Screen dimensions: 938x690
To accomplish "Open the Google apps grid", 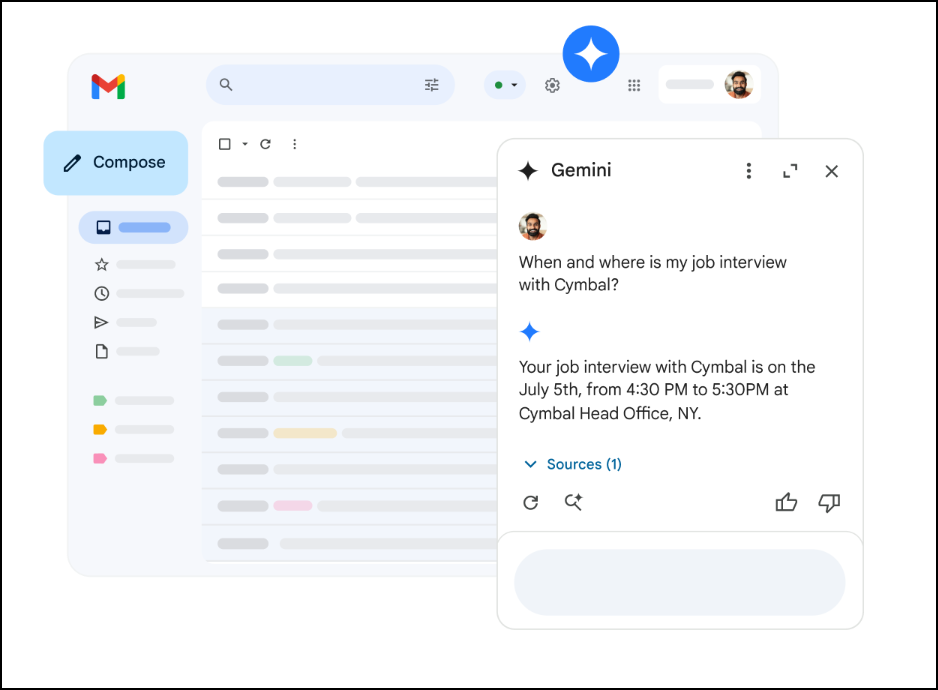I will [634, 86].
